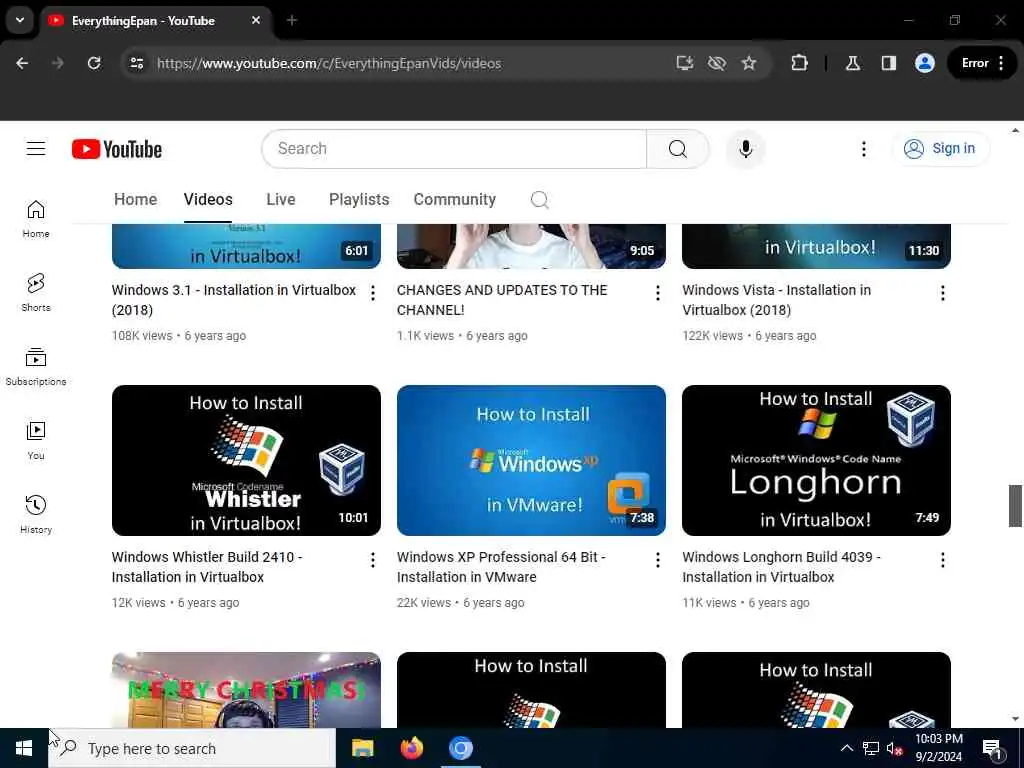Select the EverythingEpan - YouTube browser tab
Viewport: 1024px width, 768px height.
pyautogui.click(x=155, y=21)
